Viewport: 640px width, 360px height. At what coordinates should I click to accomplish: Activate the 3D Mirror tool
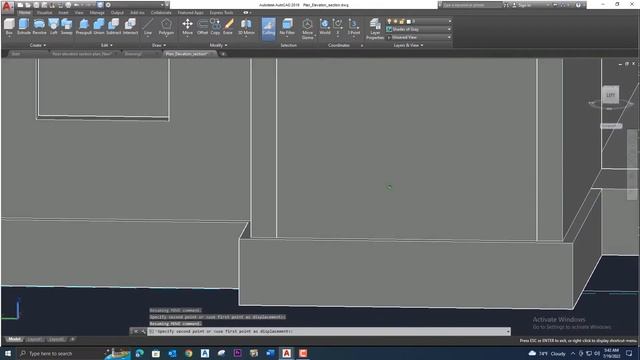tap(246, 27)
